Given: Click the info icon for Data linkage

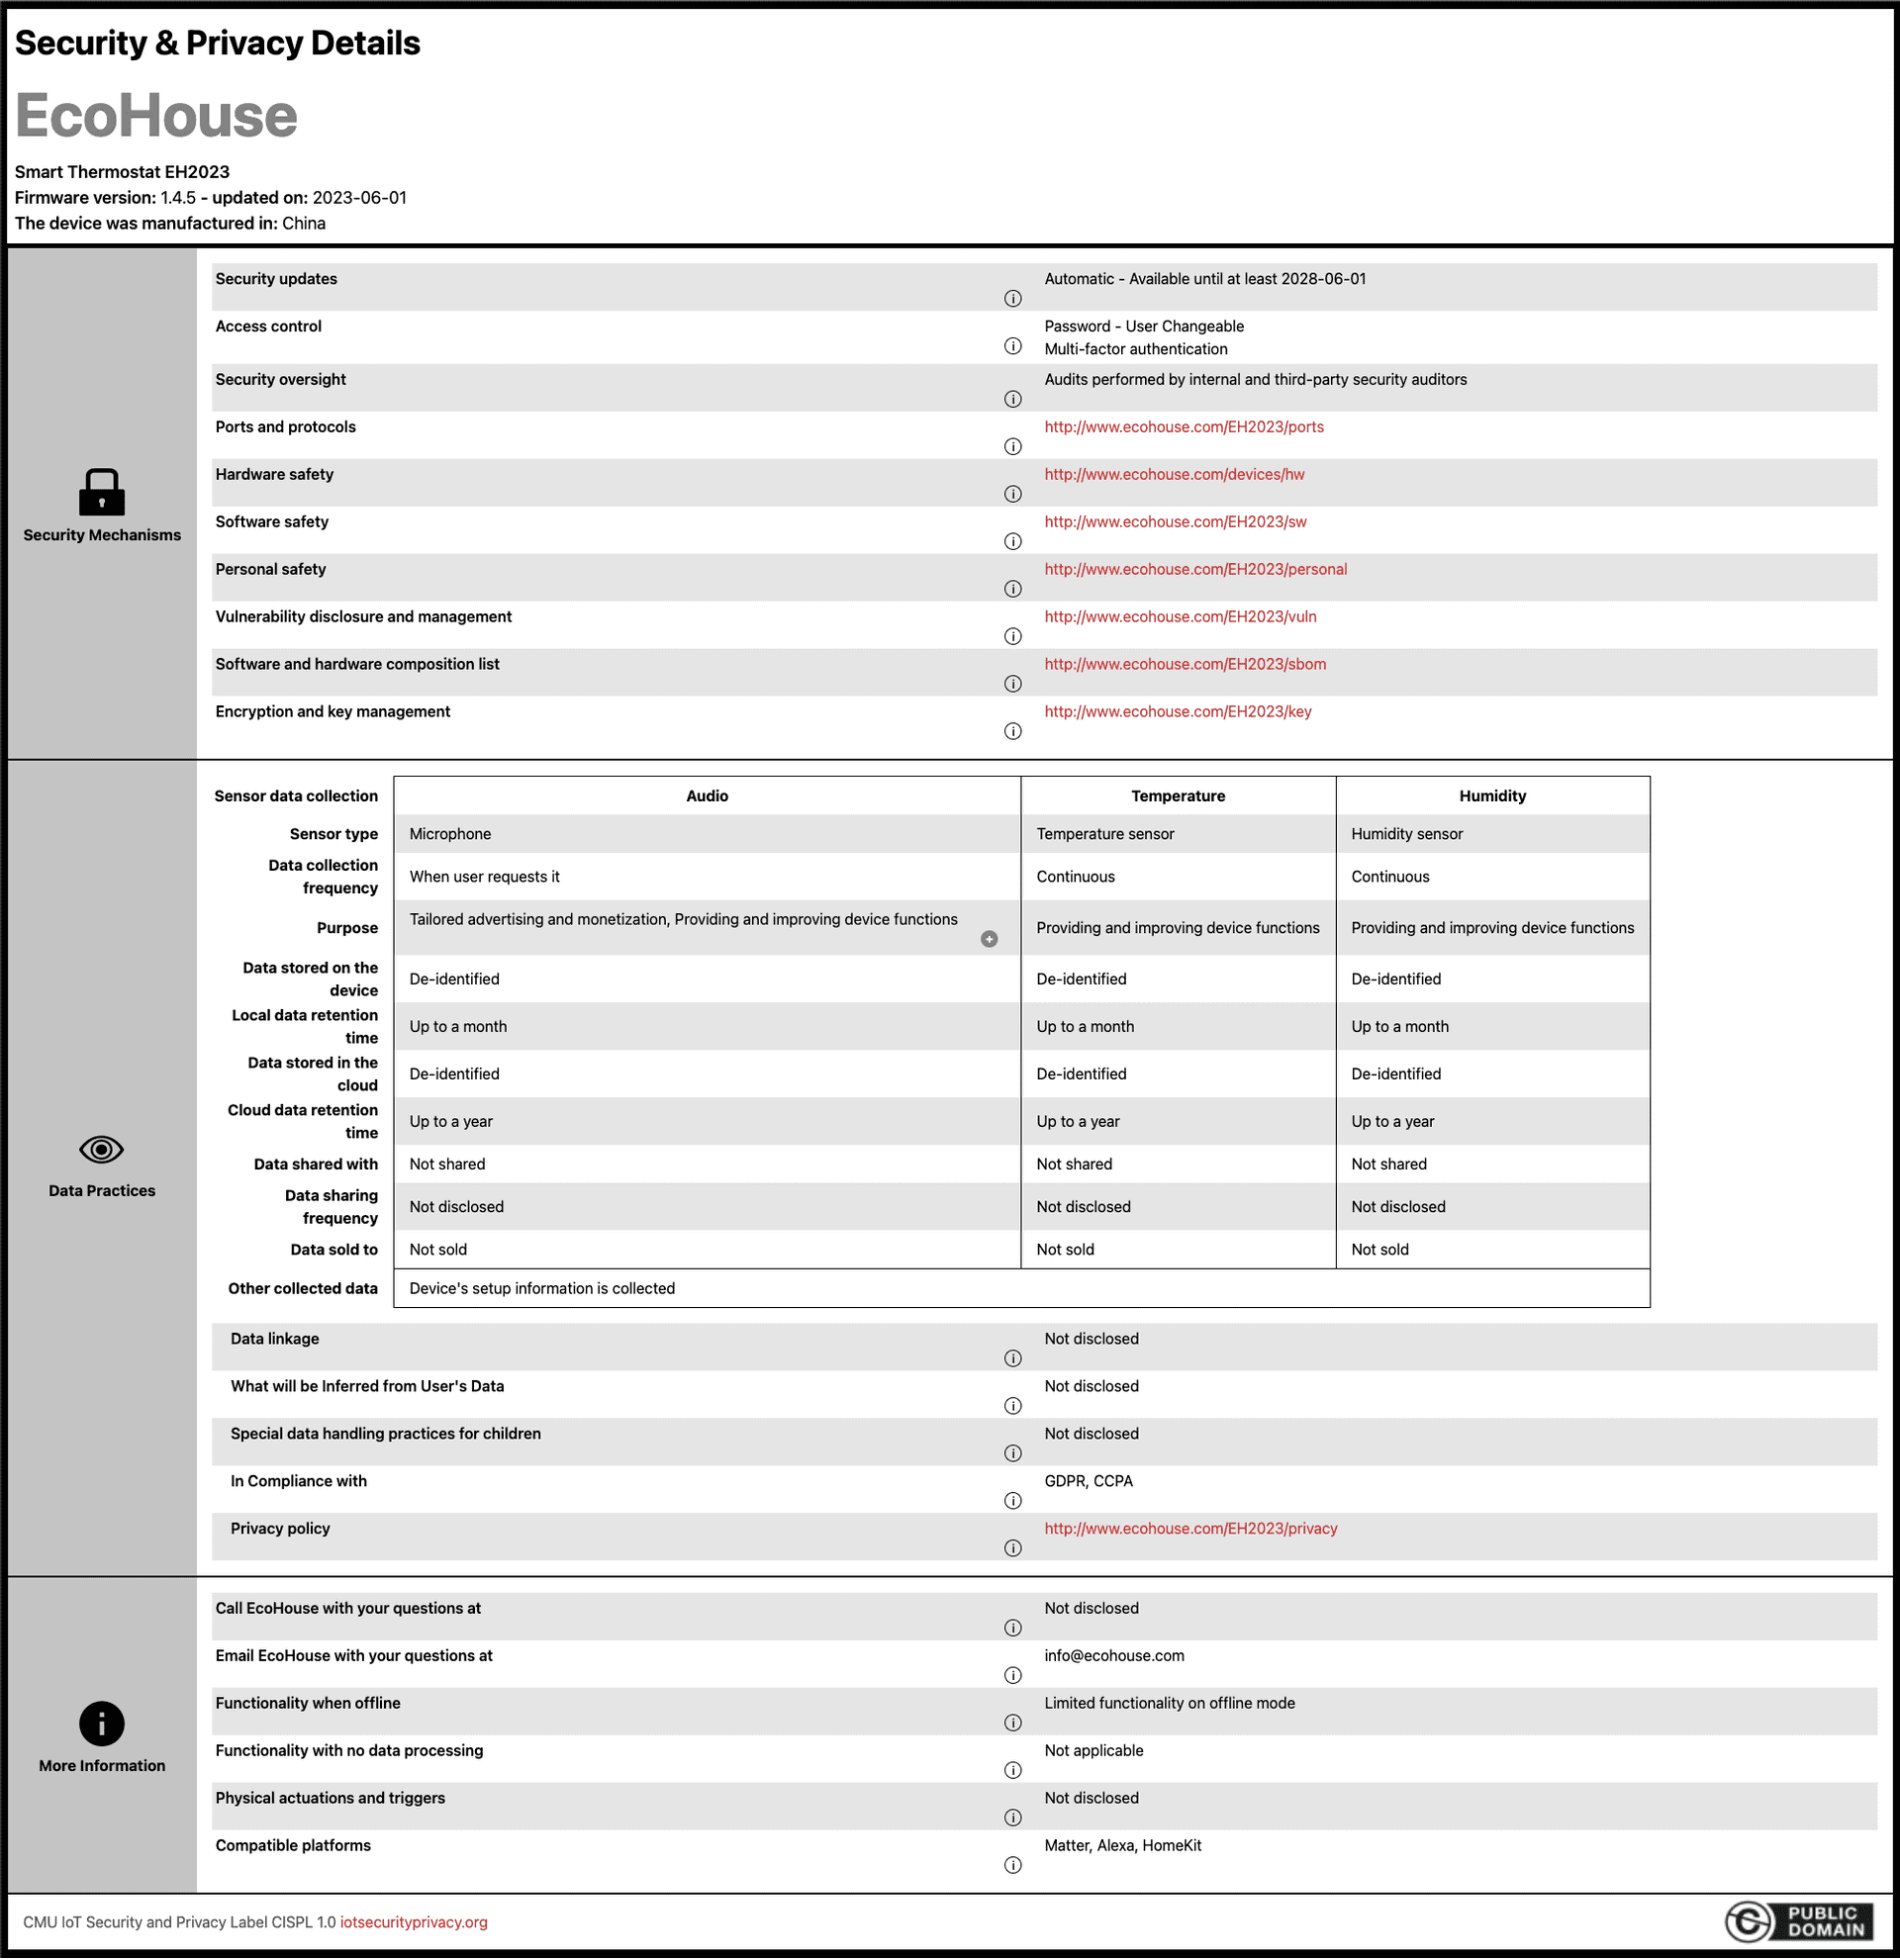Looking at the screenshot, I should (1013, 1358).
